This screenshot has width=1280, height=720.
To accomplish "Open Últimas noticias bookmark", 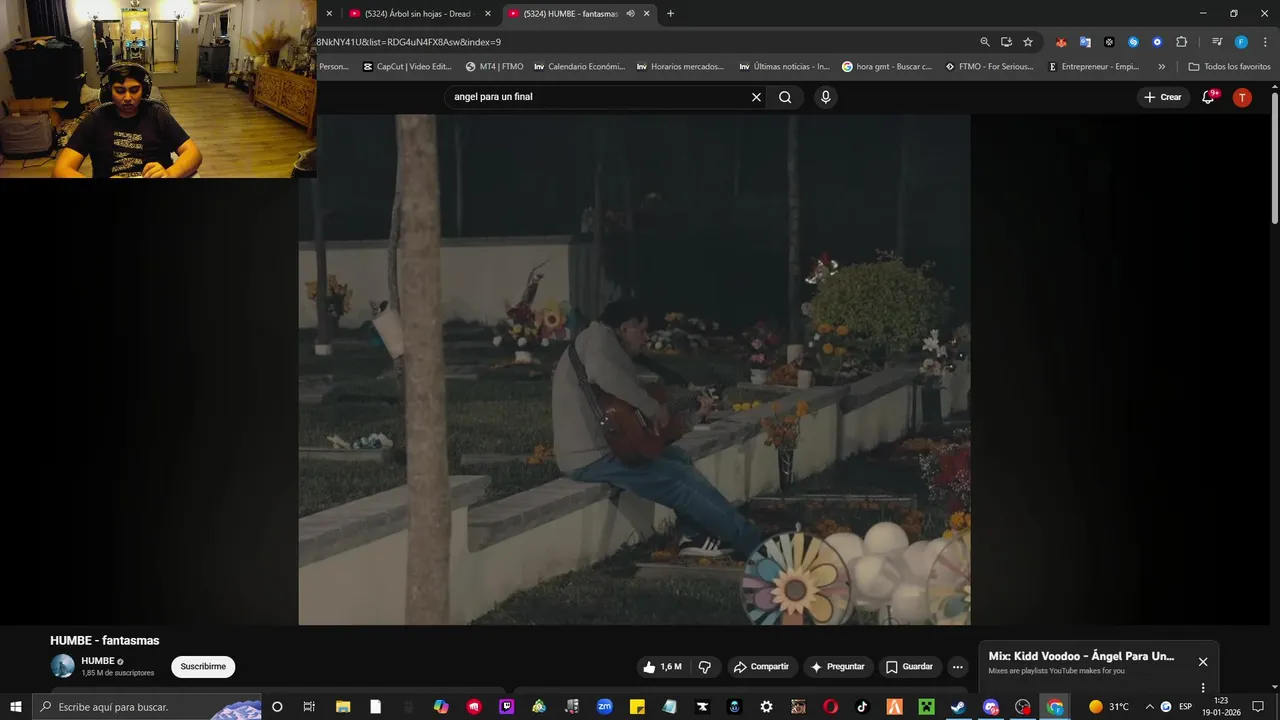I will tap(784, 67).
